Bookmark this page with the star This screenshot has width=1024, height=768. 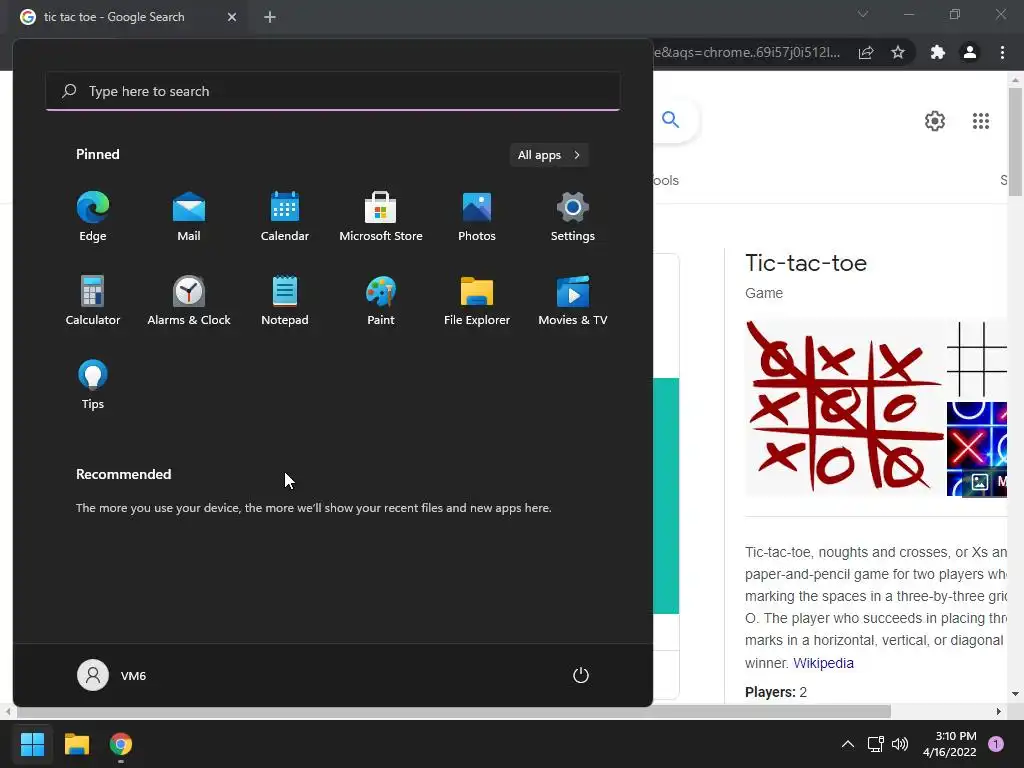coord(898,53)
